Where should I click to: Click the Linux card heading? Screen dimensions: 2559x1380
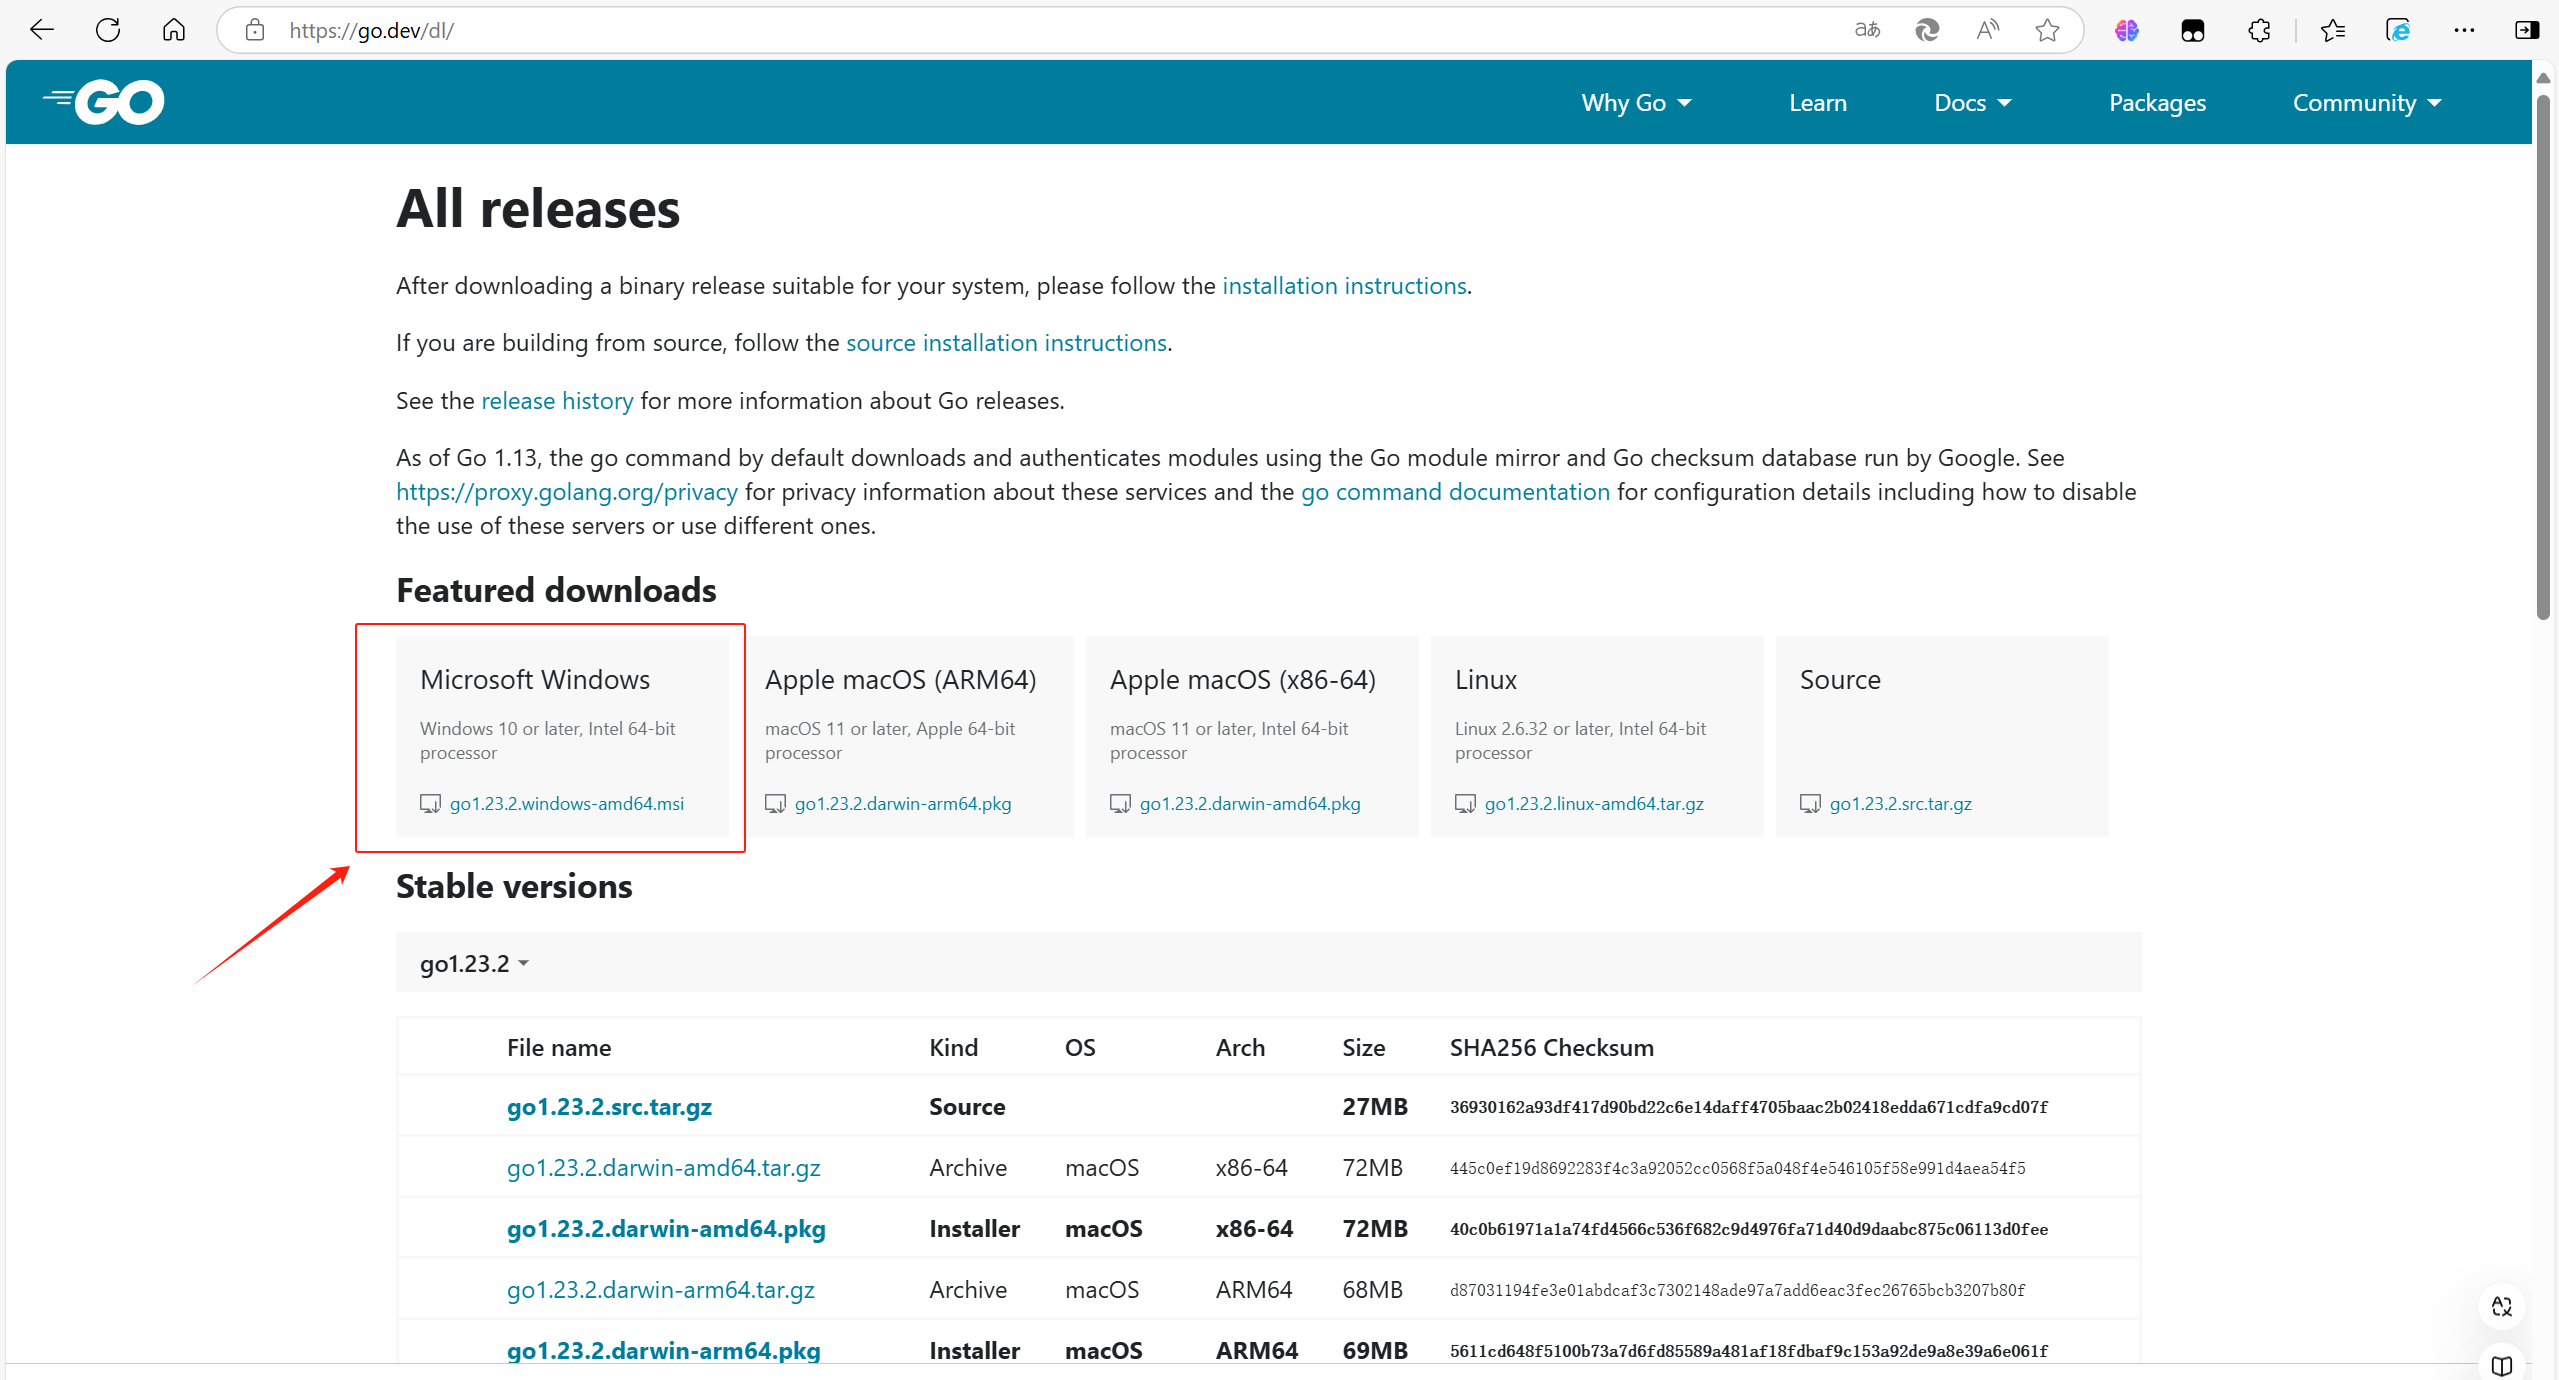[1486, 680]
